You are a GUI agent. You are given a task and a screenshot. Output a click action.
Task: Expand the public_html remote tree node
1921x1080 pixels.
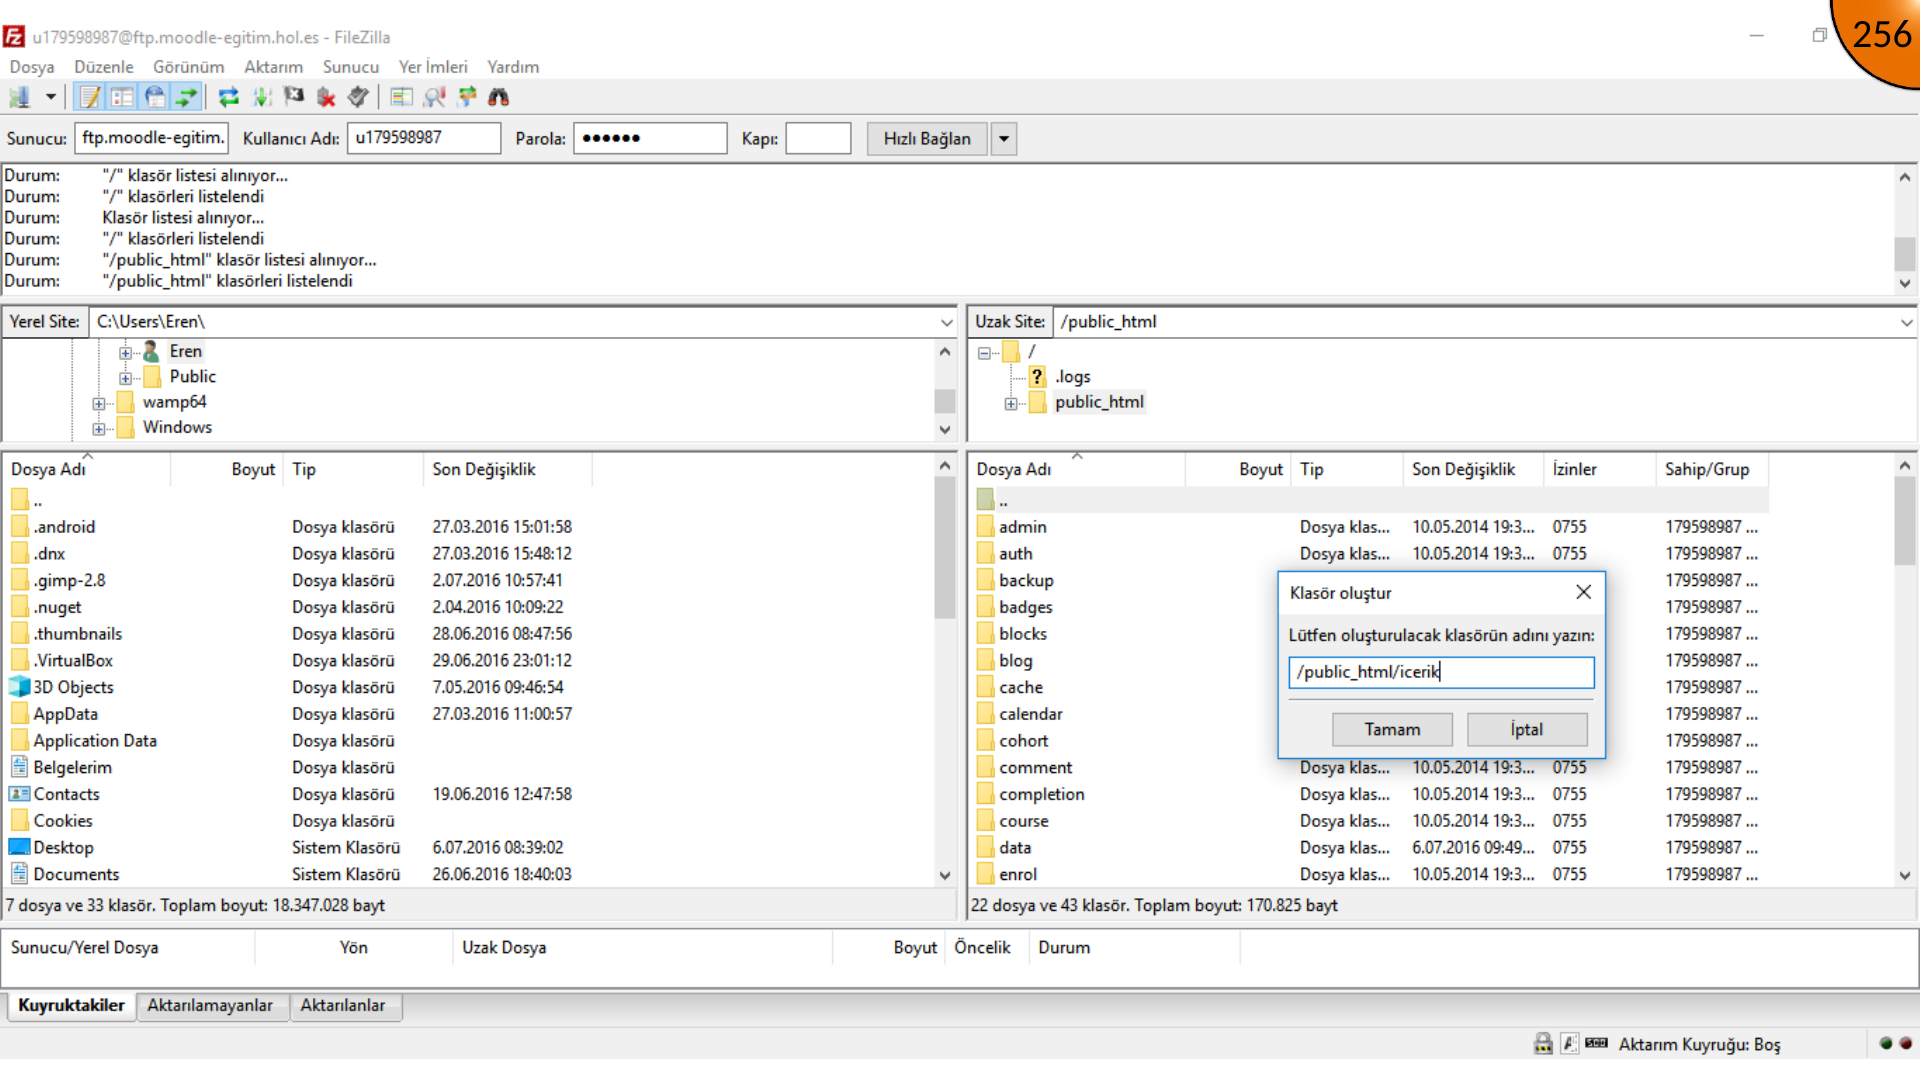tap(1011, 403)
